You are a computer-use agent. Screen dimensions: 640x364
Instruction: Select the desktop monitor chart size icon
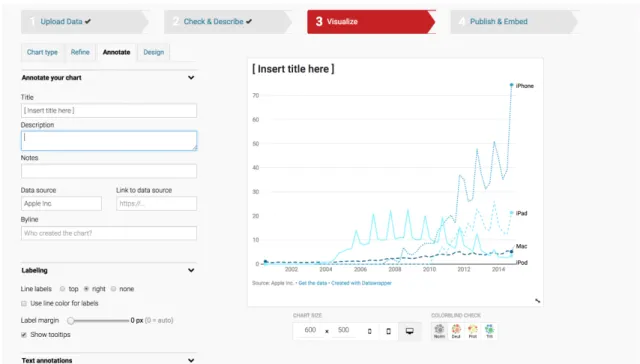409,331
